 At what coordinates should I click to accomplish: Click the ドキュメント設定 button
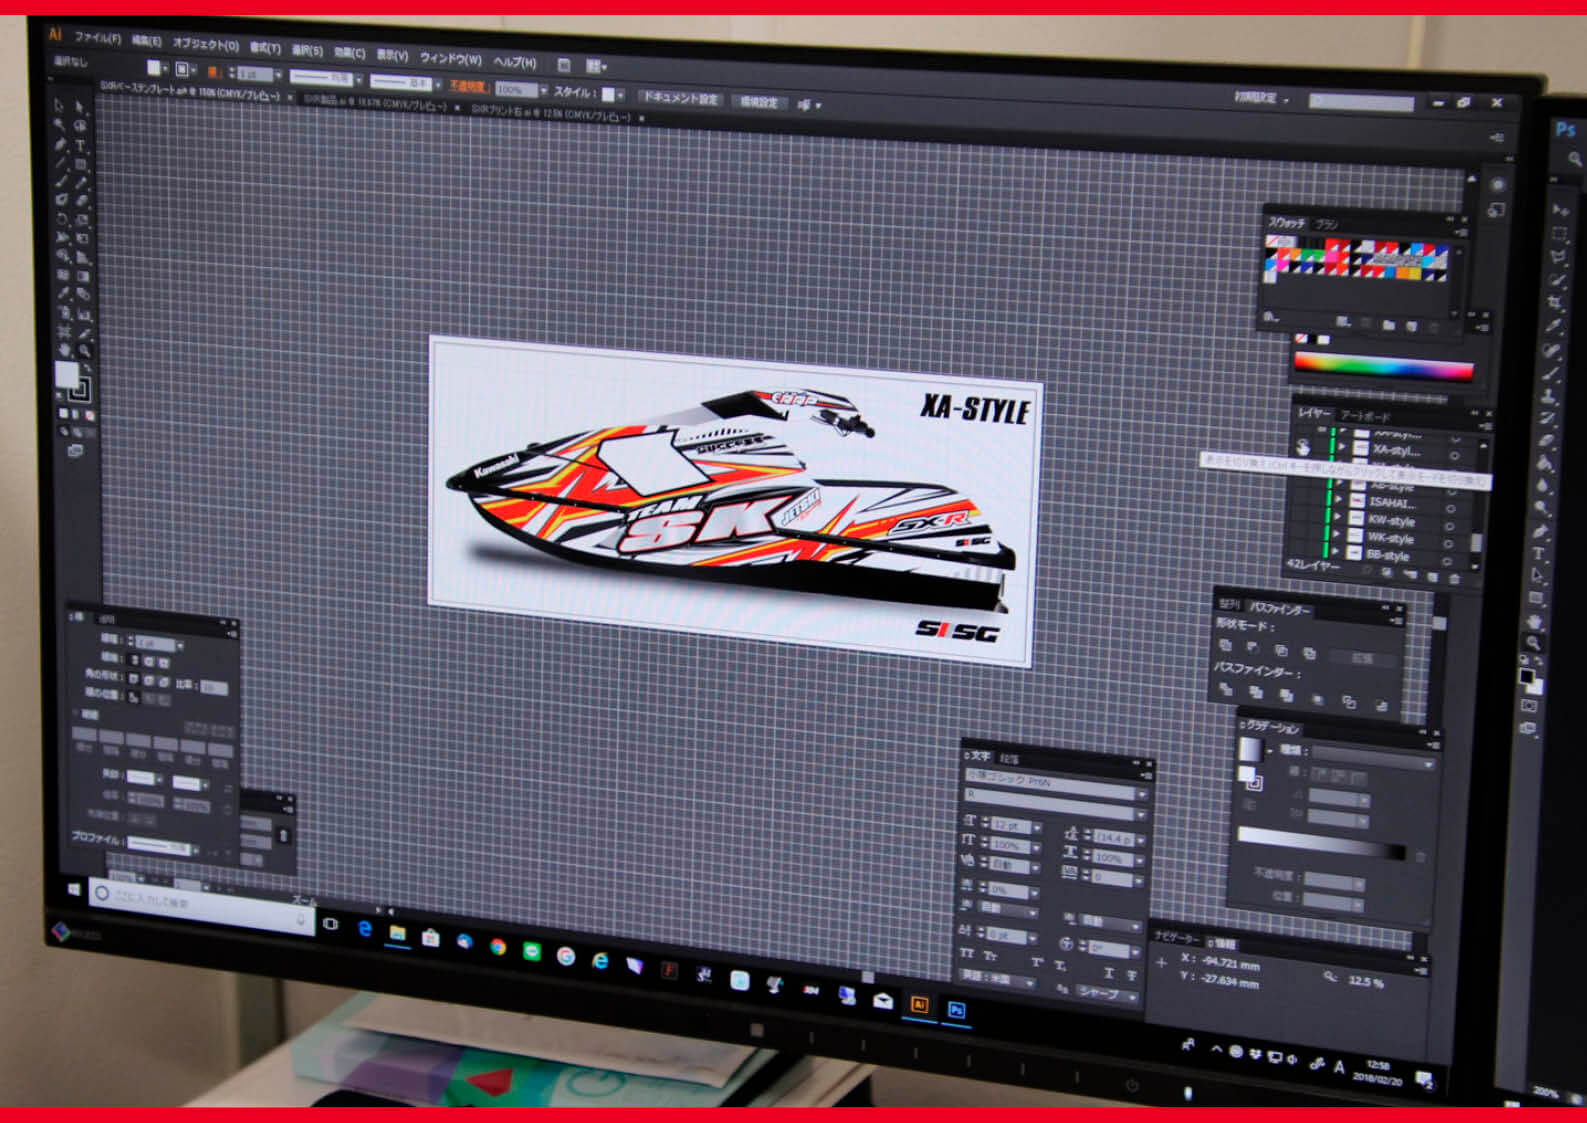[x=679, y=98]
